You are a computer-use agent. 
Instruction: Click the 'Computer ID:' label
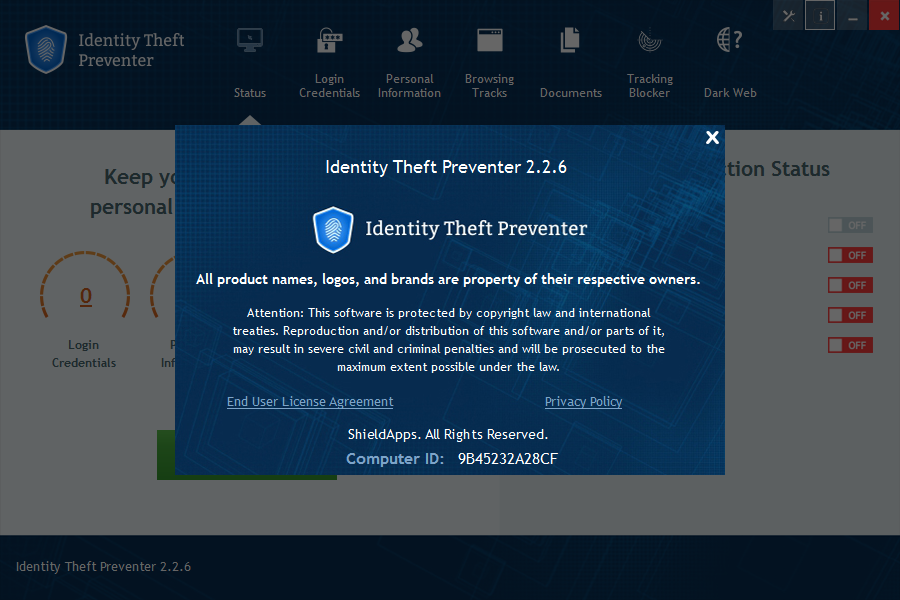(x=395, y=459)
